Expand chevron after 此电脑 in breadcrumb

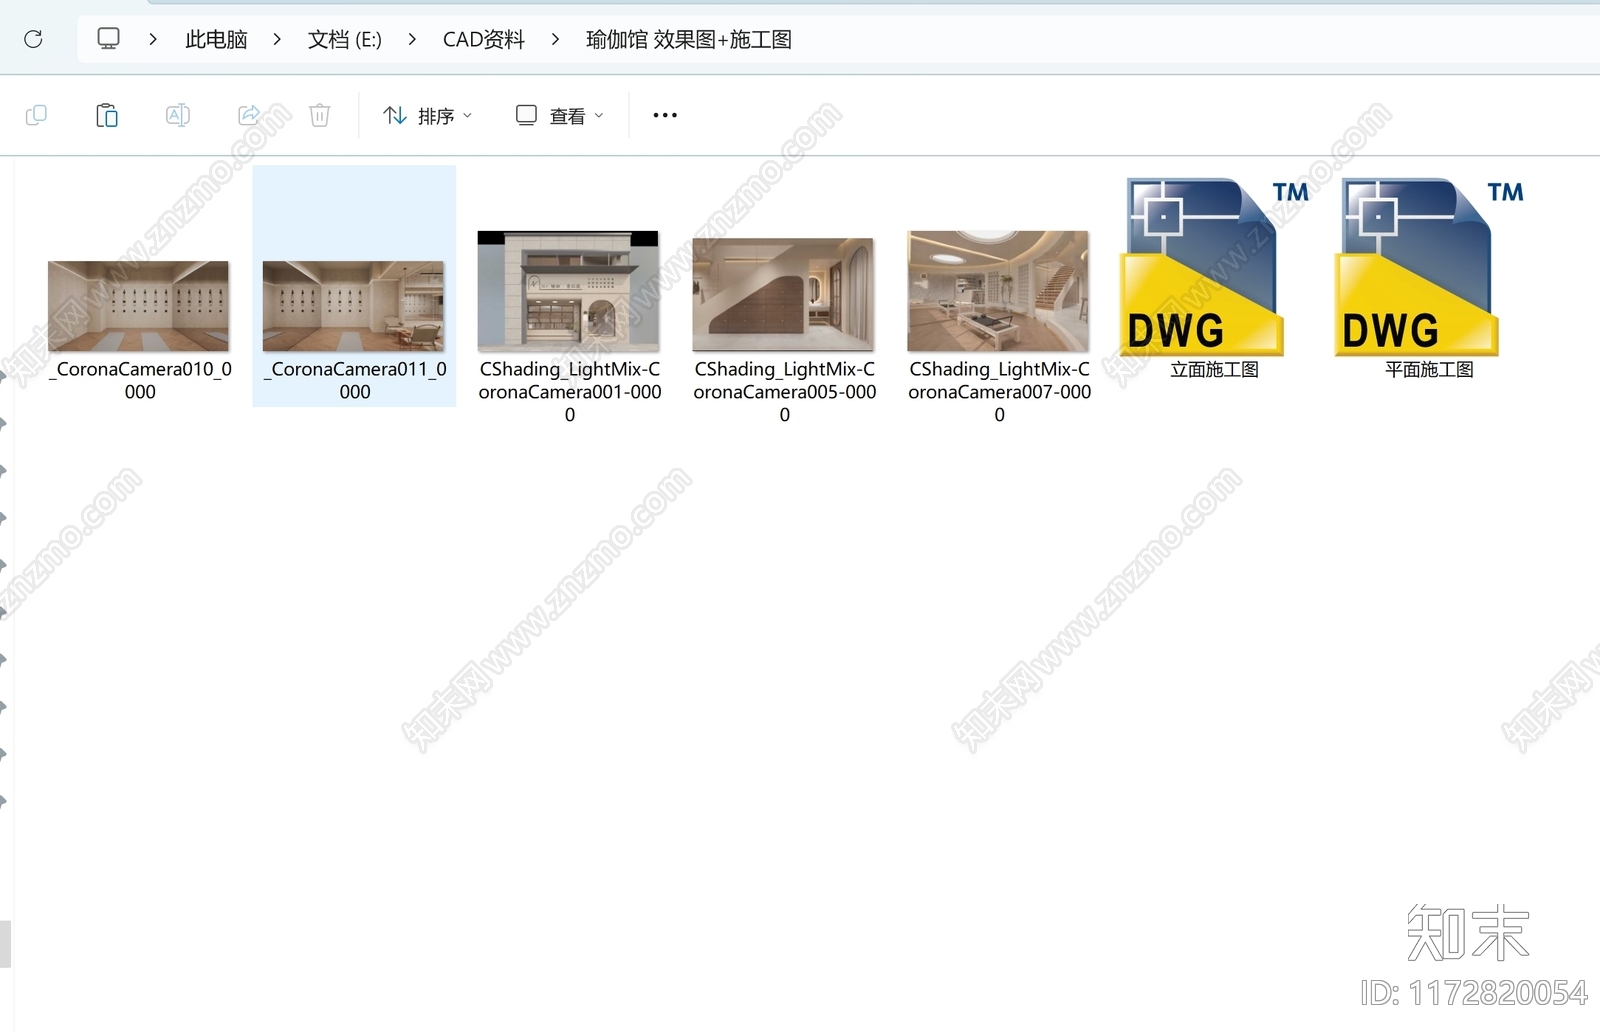coord(277,39)
